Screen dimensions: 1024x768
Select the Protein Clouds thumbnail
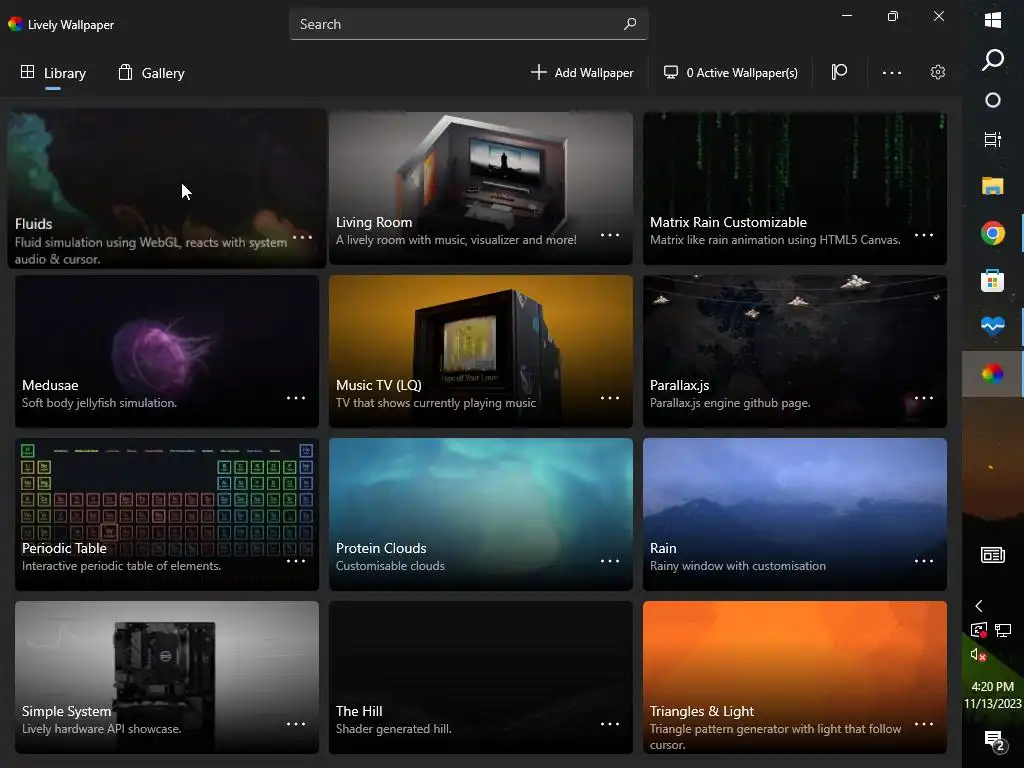point(481,514)
